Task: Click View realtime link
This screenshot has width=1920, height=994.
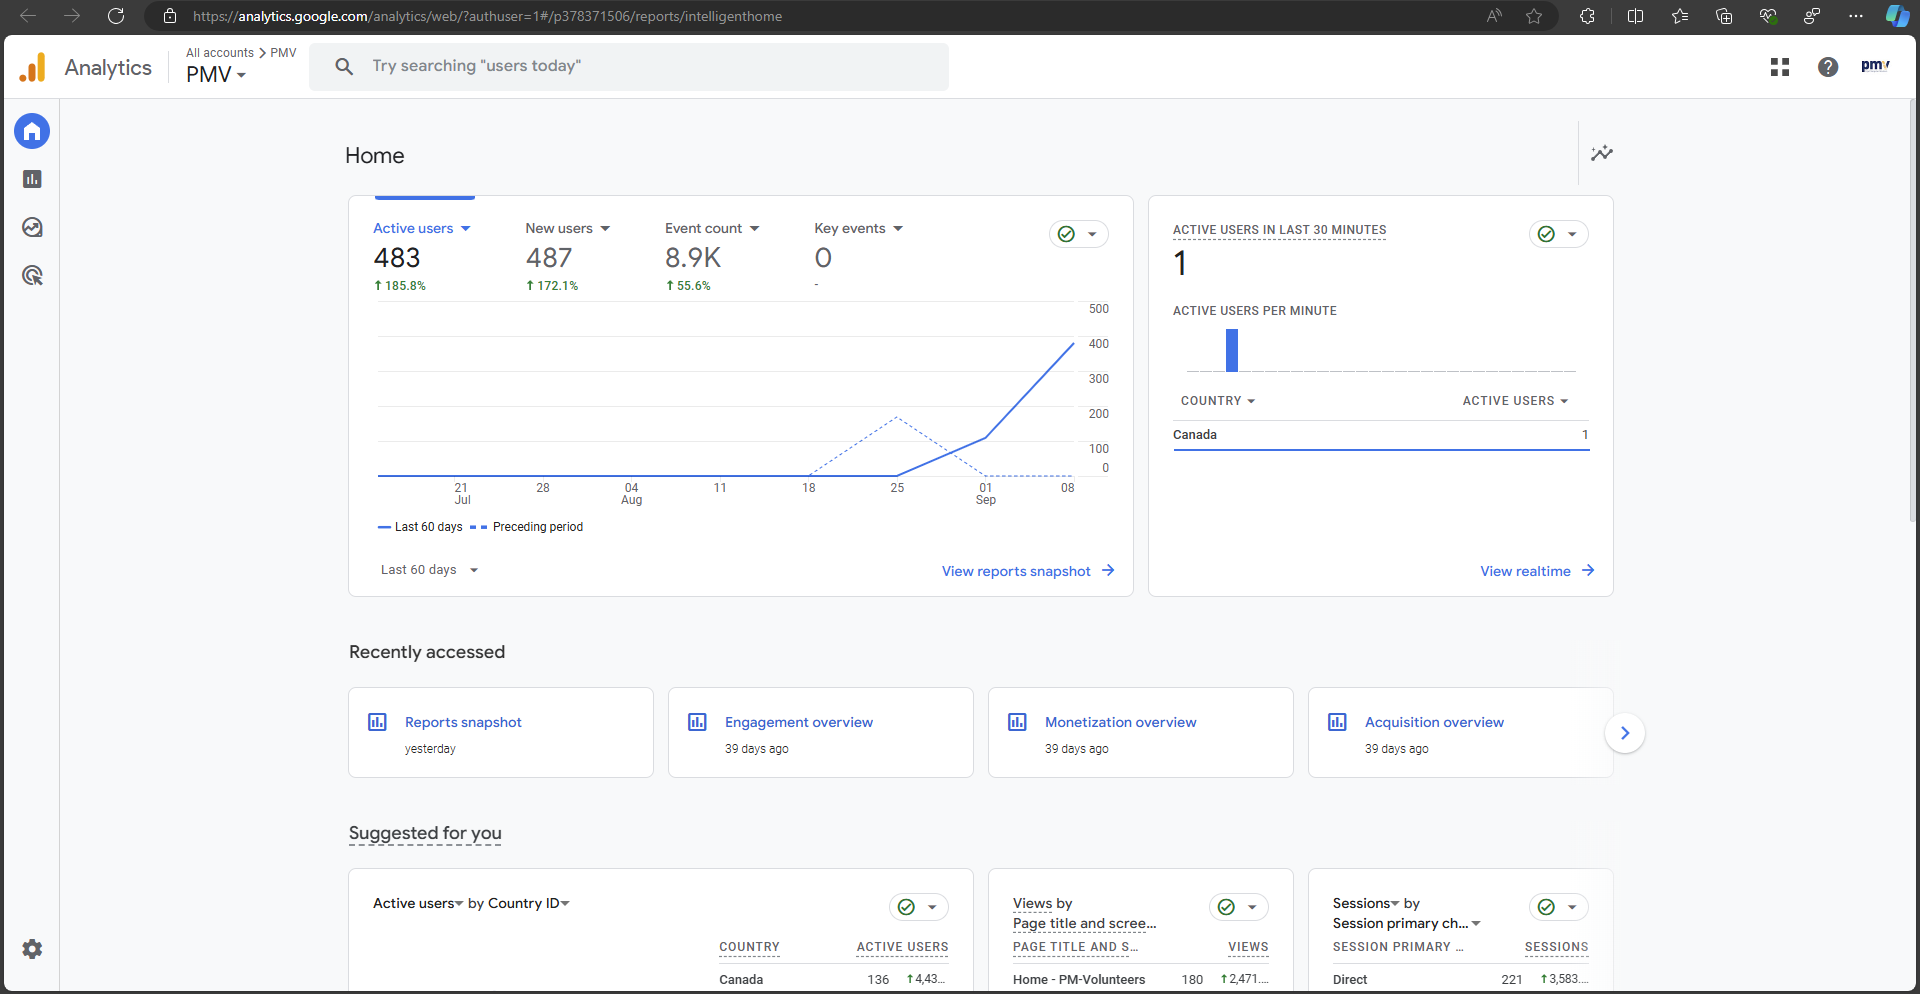Action: click(1537, 571)
